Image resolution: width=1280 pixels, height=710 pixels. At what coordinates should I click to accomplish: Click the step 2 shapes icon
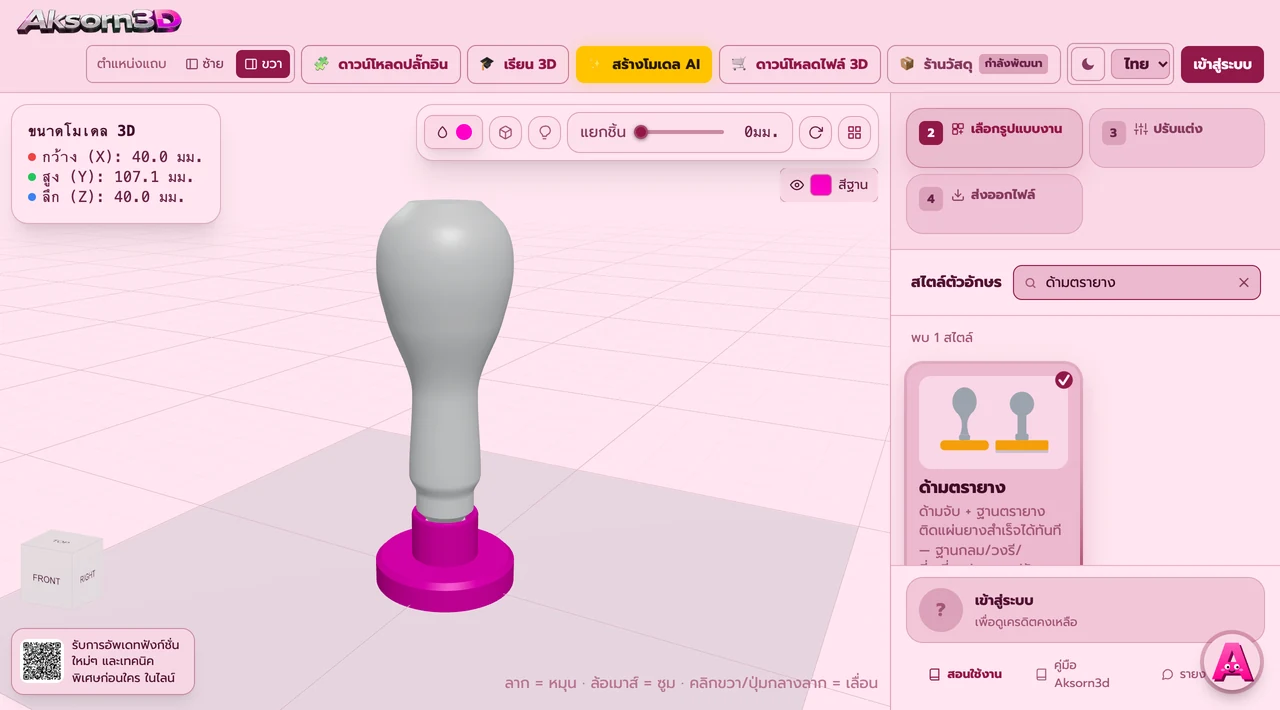coord(958,129)
